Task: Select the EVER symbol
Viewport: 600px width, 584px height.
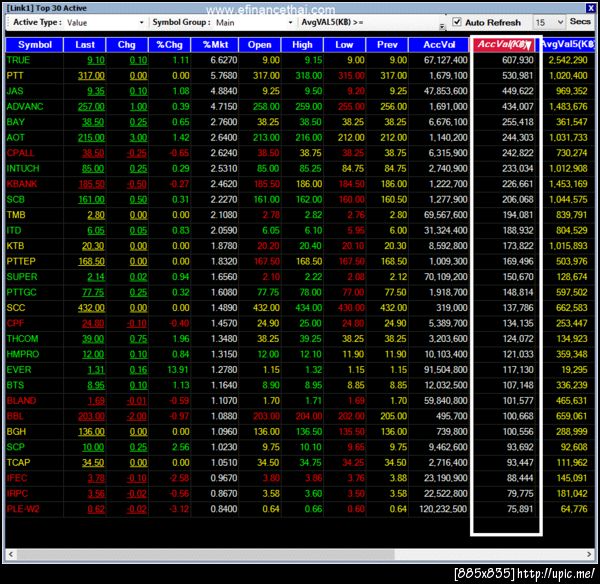Action: tap(19, 370)
